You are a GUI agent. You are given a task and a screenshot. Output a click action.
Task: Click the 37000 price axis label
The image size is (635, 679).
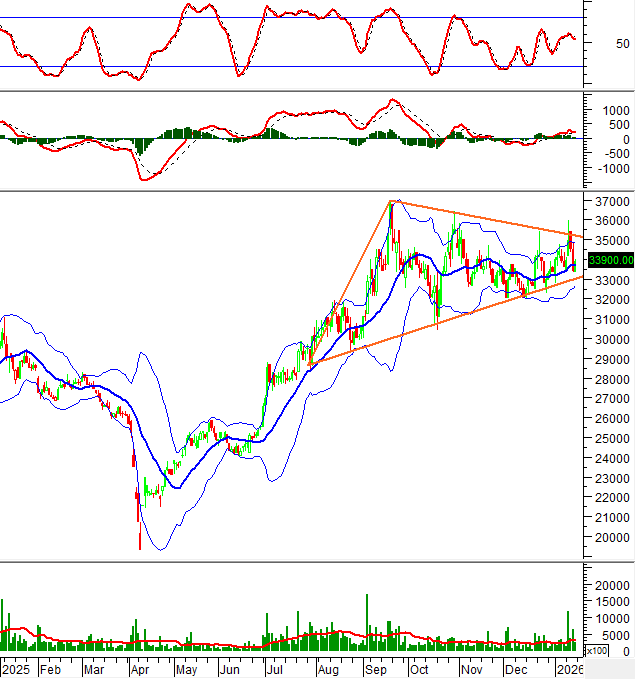coord(608,202)
